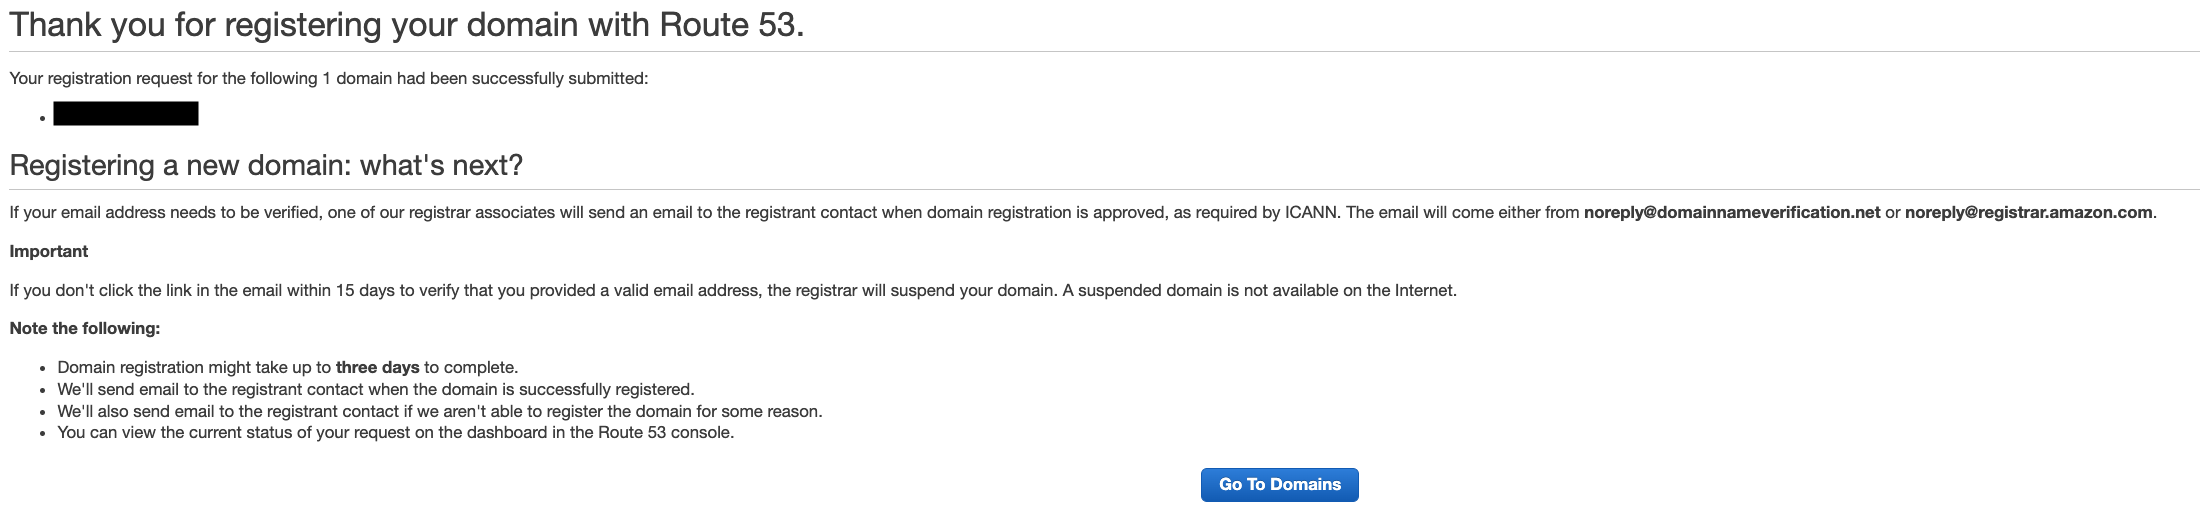This screenshot has height=515, width=2200.
Task: Click the noreply@domainnameverification.net email address
Action: (1731, 212)
